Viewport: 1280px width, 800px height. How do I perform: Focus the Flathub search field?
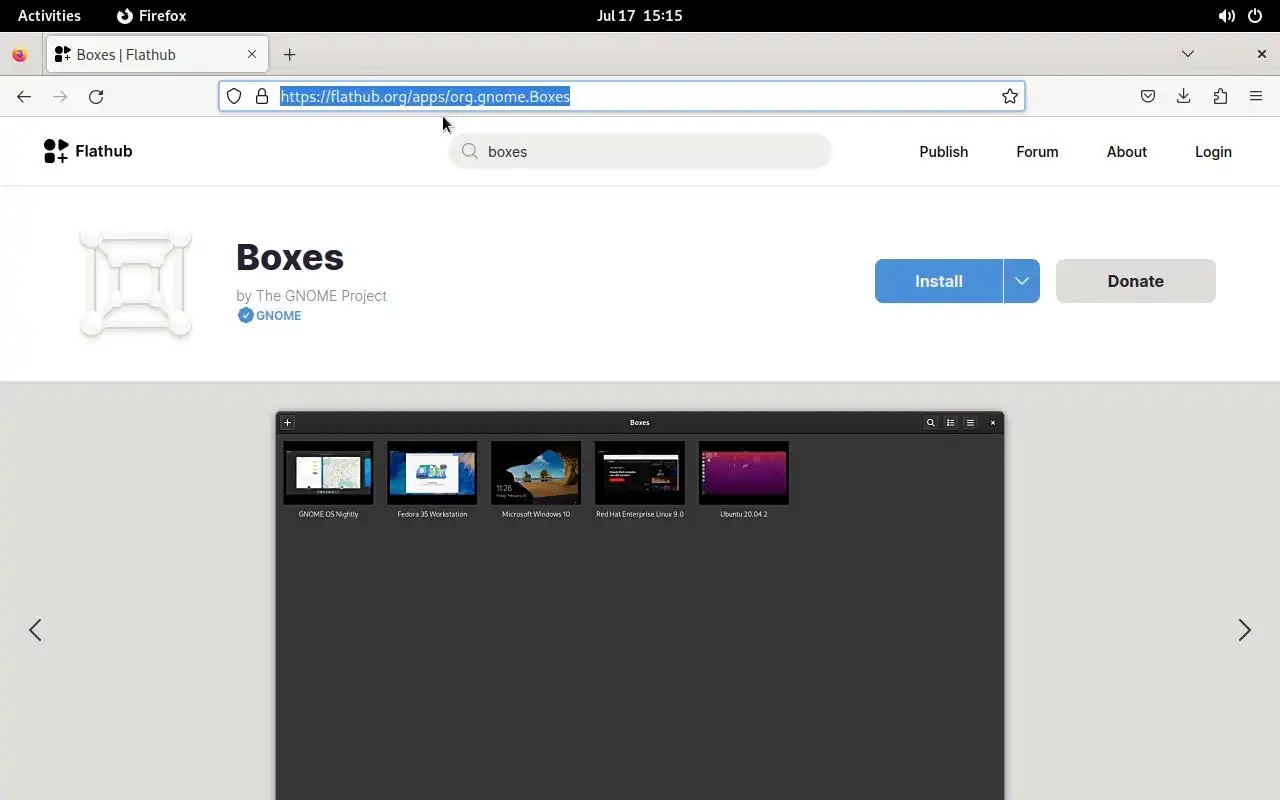click(640, 151)
